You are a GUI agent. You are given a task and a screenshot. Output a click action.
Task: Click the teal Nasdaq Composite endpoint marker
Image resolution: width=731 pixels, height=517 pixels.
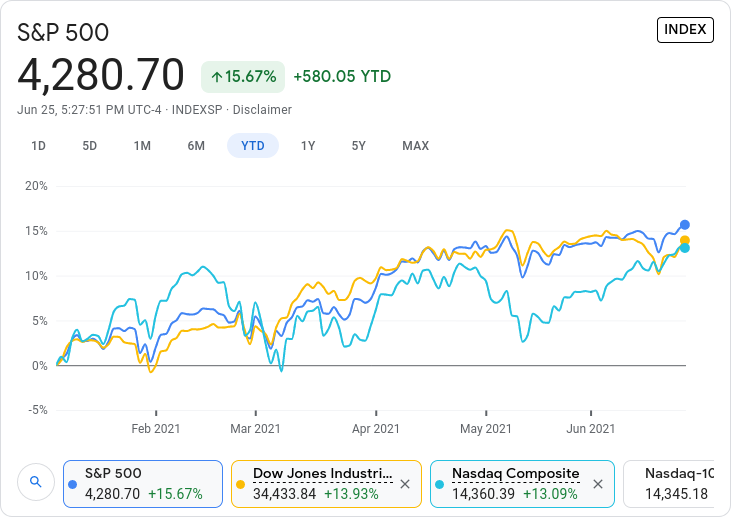tap(684, 248)
